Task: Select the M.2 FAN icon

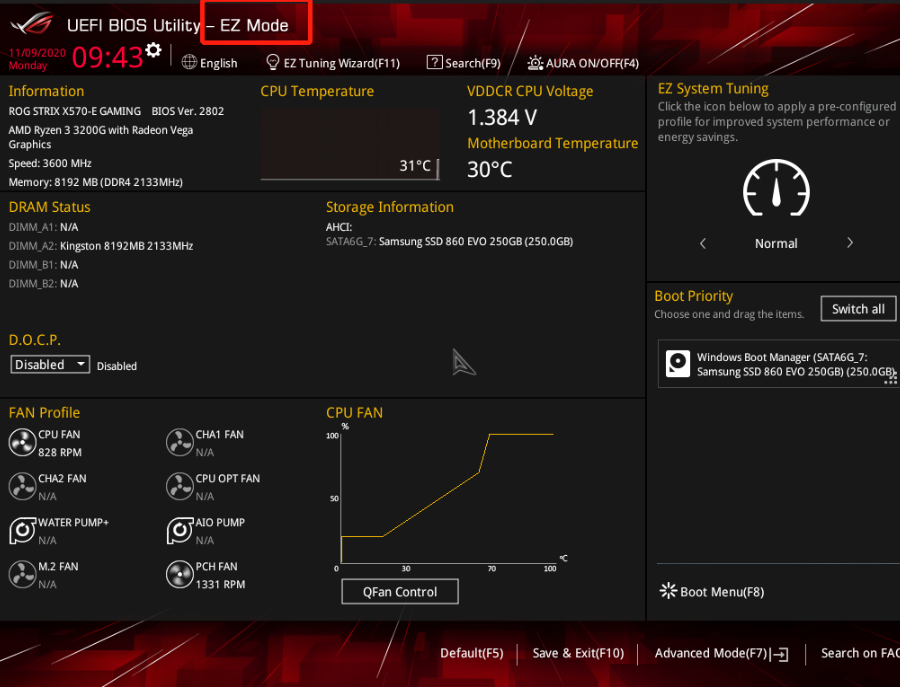Action: point(22,575)
